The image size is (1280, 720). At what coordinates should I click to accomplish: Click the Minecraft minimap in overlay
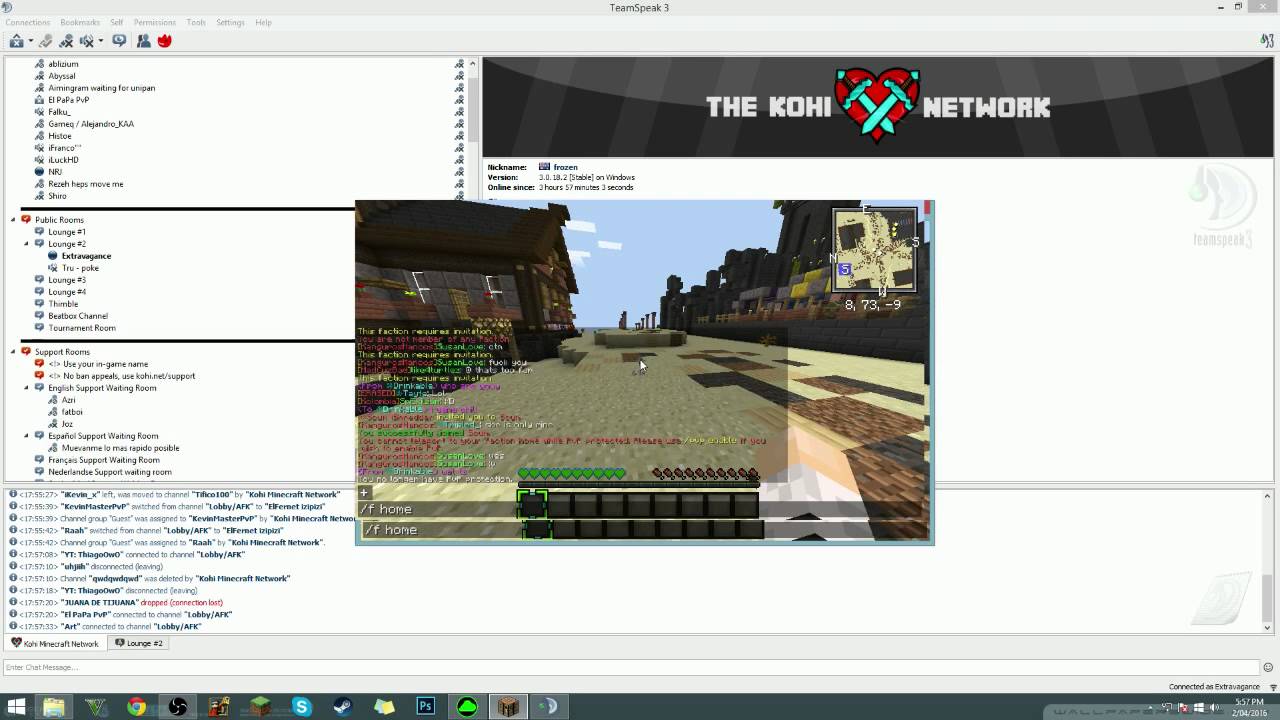875,250
